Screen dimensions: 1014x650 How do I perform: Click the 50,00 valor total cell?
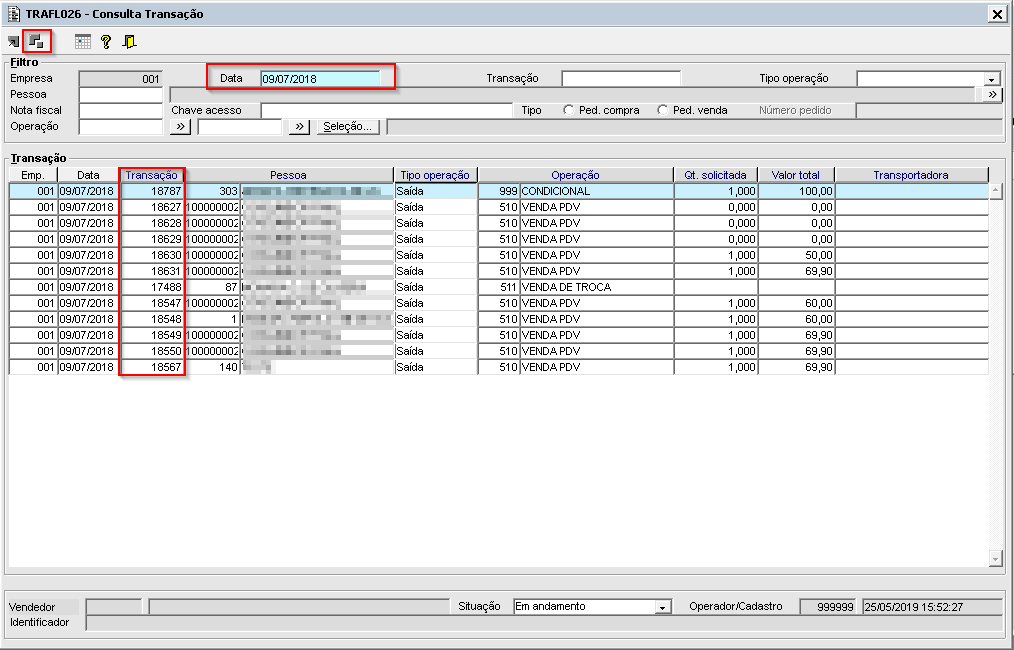tap(796, 255)
